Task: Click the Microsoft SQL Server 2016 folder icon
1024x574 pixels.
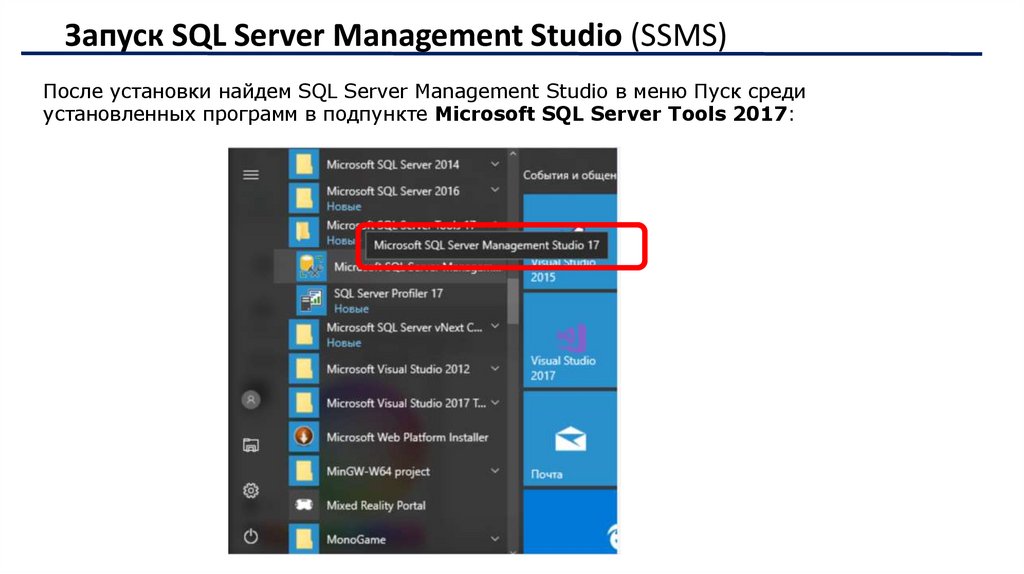Action: tap(304, 198)
